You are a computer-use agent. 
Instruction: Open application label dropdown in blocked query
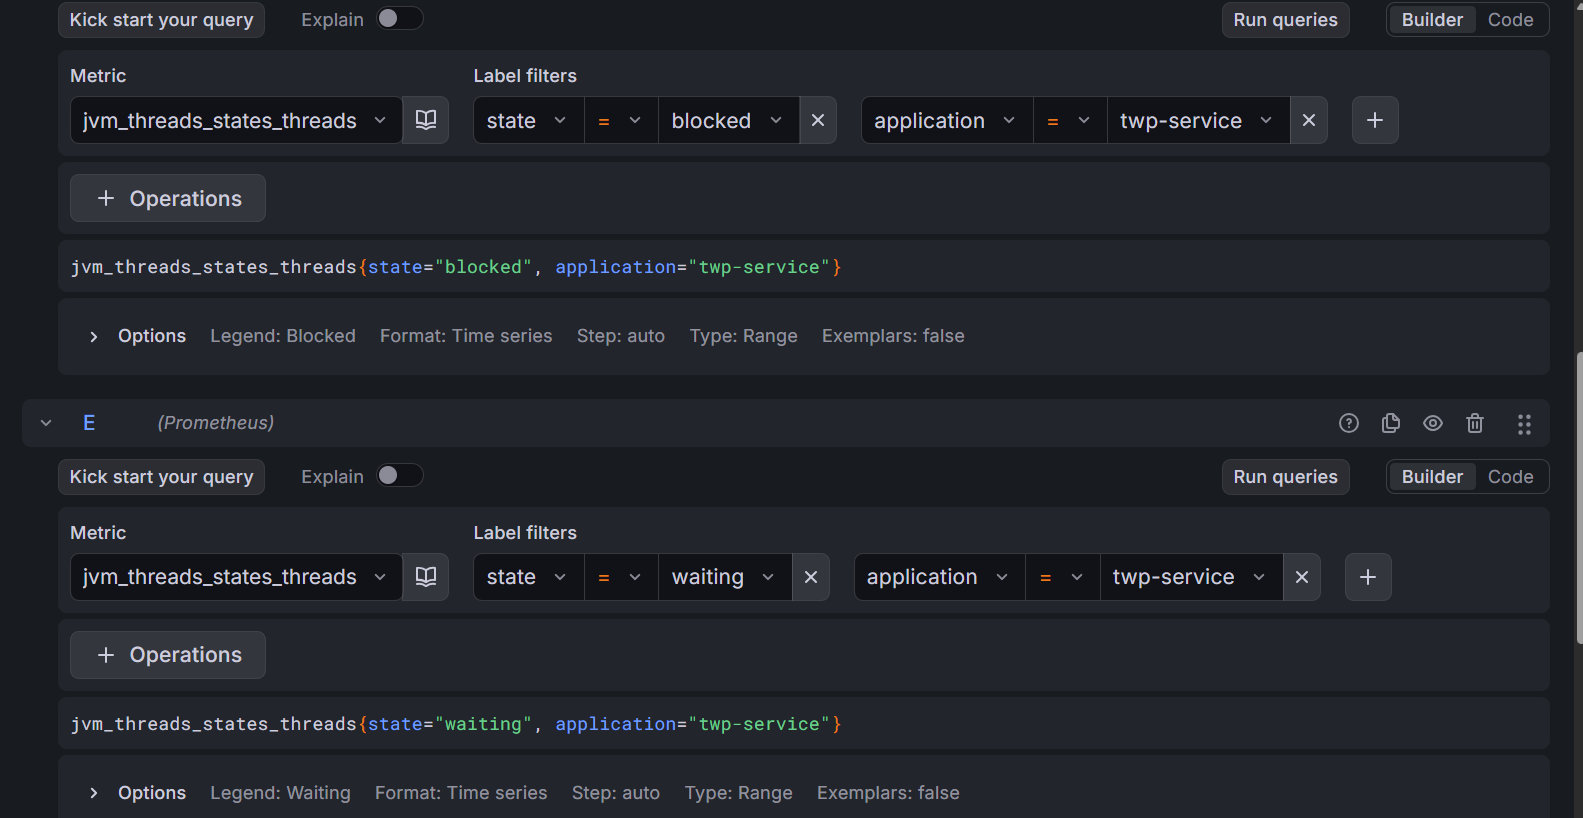946,120
